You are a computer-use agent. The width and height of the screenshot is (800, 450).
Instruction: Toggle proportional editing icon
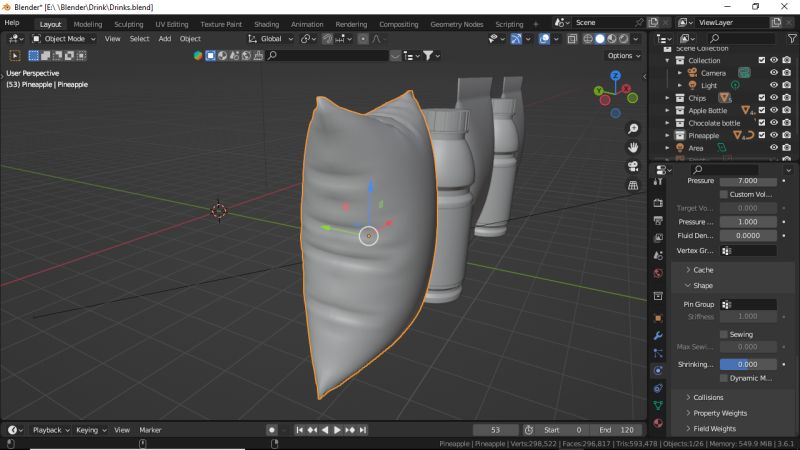pos(363,39)
